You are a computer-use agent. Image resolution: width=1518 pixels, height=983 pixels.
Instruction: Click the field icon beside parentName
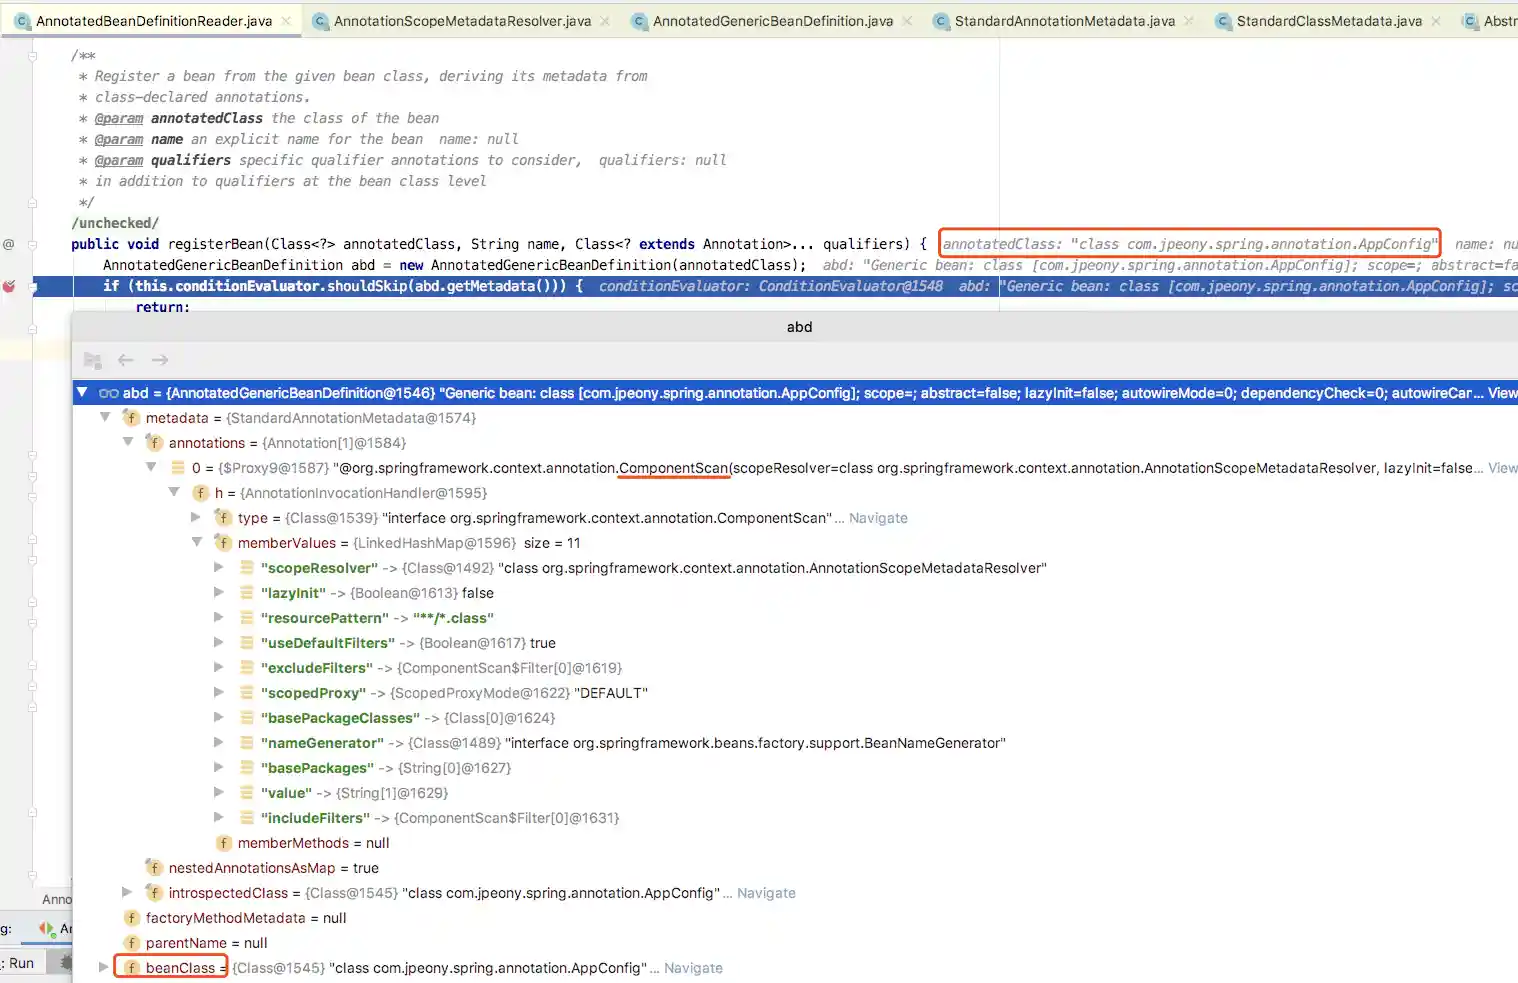coord(131,943)
